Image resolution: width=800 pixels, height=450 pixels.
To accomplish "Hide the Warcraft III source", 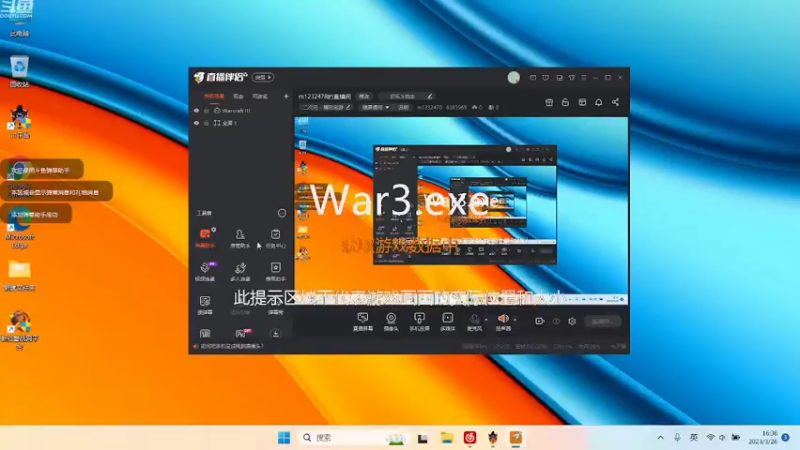I will (x=196, y=110).
